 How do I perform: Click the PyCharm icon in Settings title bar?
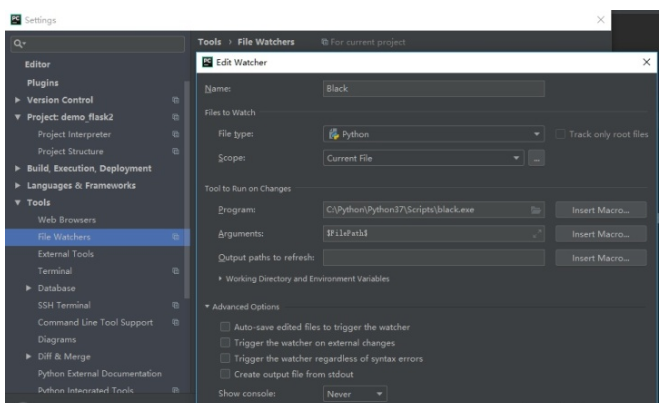tap(16, 20)
